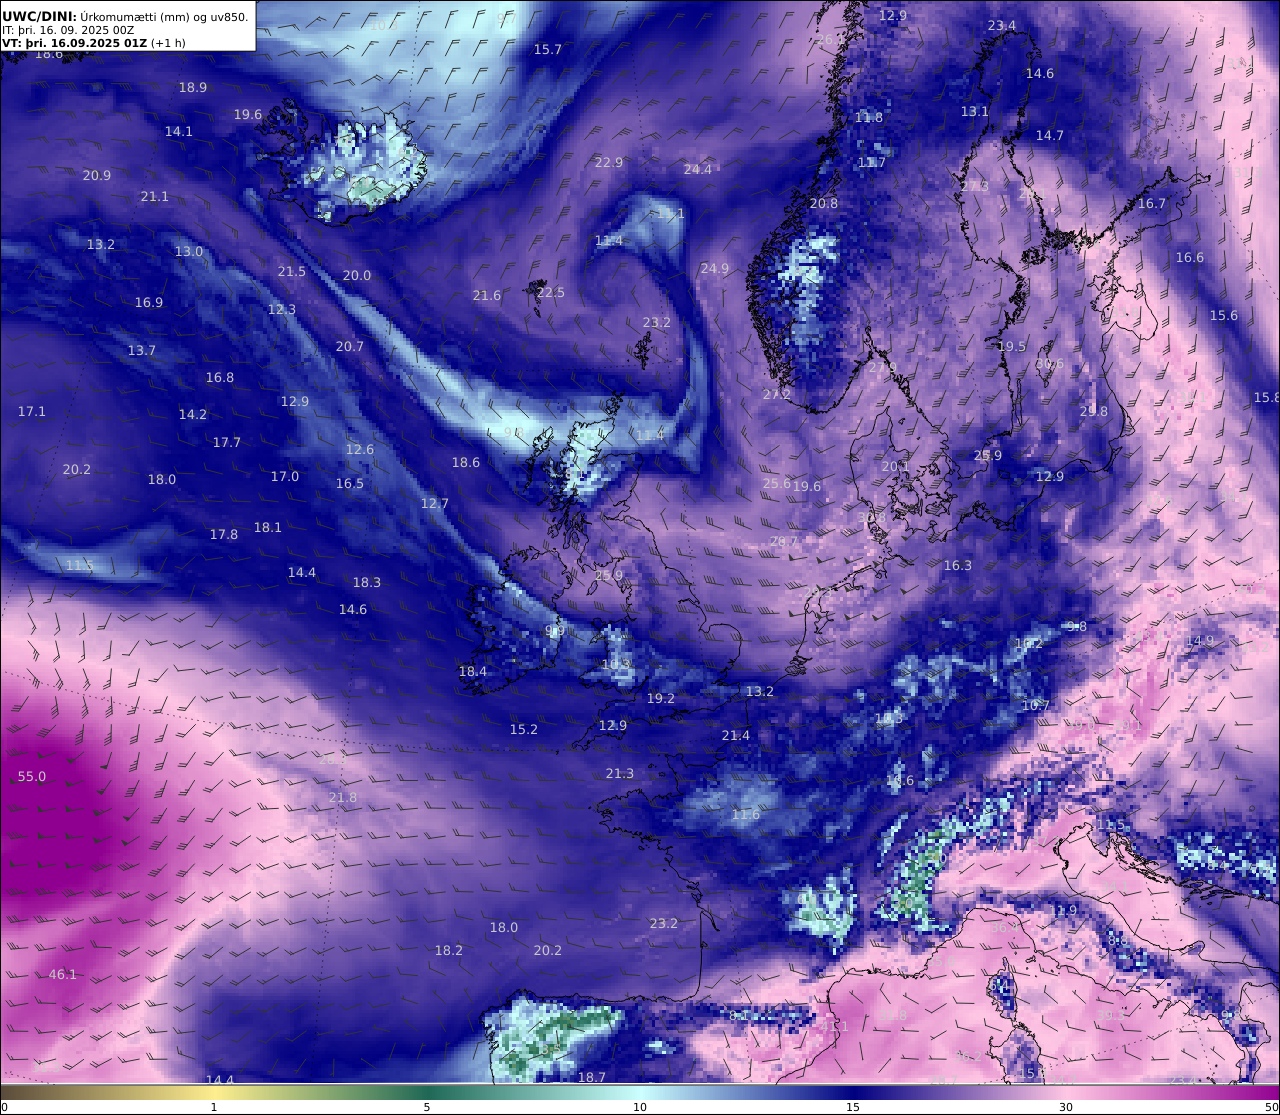Click the 15.6 value label
Screen dimensions: 1280x1115
coord(1224,315)
